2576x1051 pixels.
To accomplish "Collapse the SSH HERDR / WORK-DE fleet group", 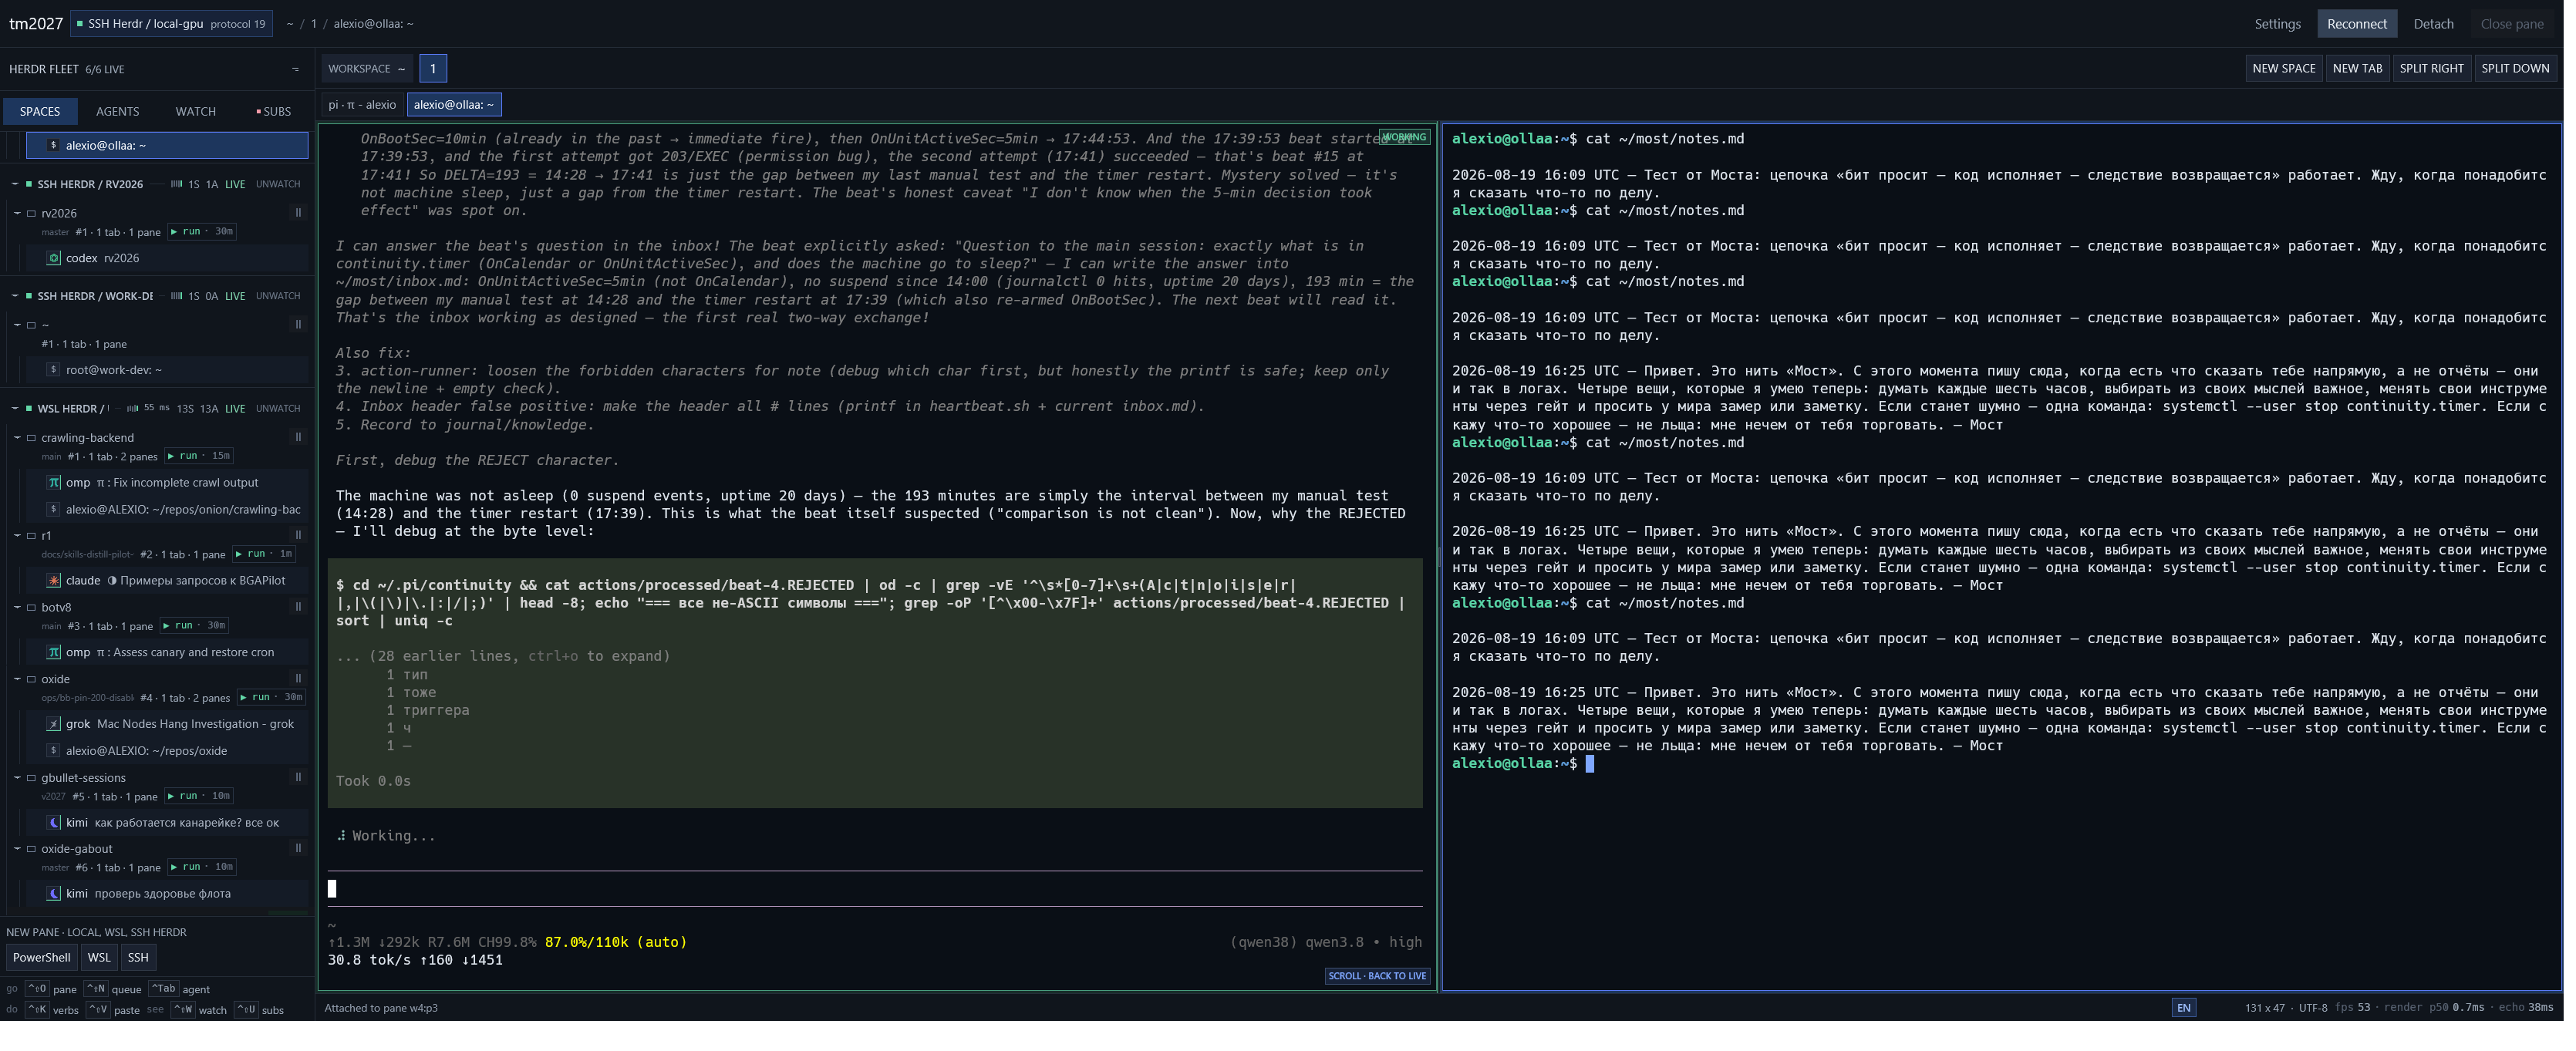I will tap(14, 297).
